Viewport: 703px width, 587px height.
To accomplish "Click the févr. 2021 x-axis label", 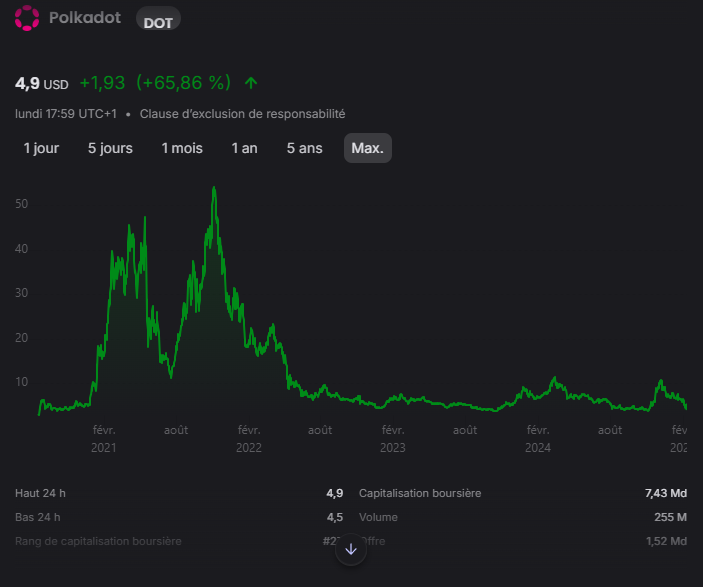I will point(104,439).
